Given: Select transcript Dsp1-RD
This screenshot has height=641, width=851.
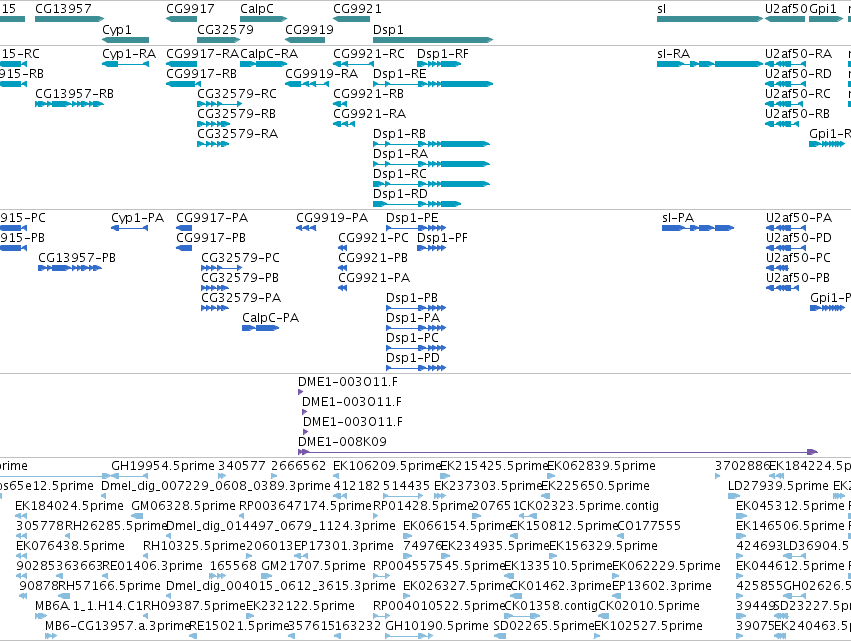Looking at the screenshot, I should [x=400, y=194].
